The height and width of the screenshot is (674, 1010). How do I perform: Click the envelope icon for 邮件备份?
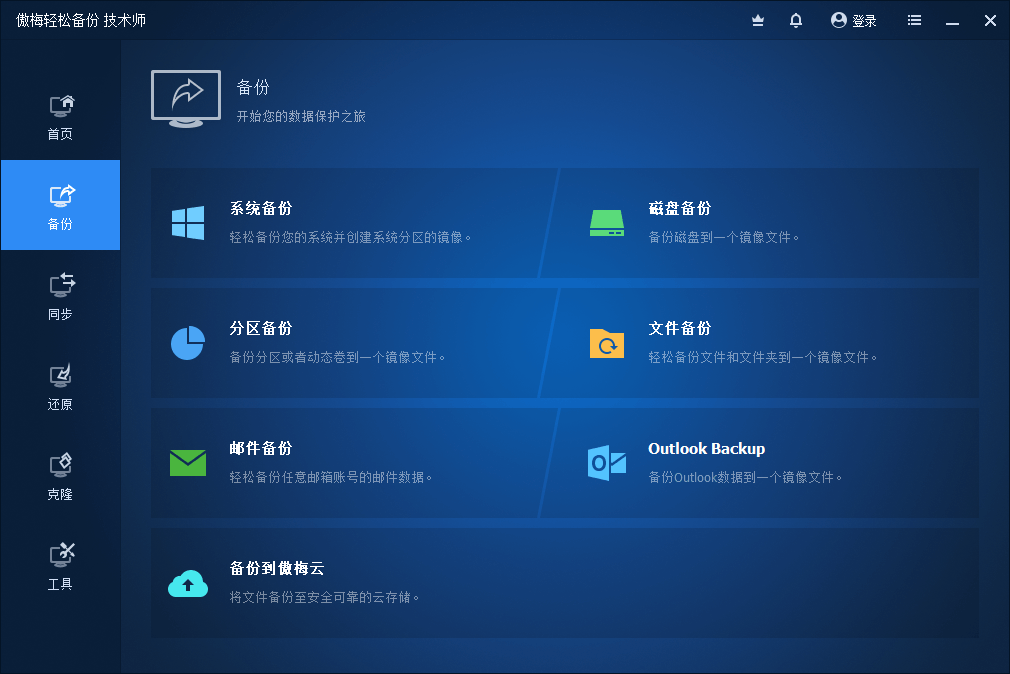pos(187,462)
